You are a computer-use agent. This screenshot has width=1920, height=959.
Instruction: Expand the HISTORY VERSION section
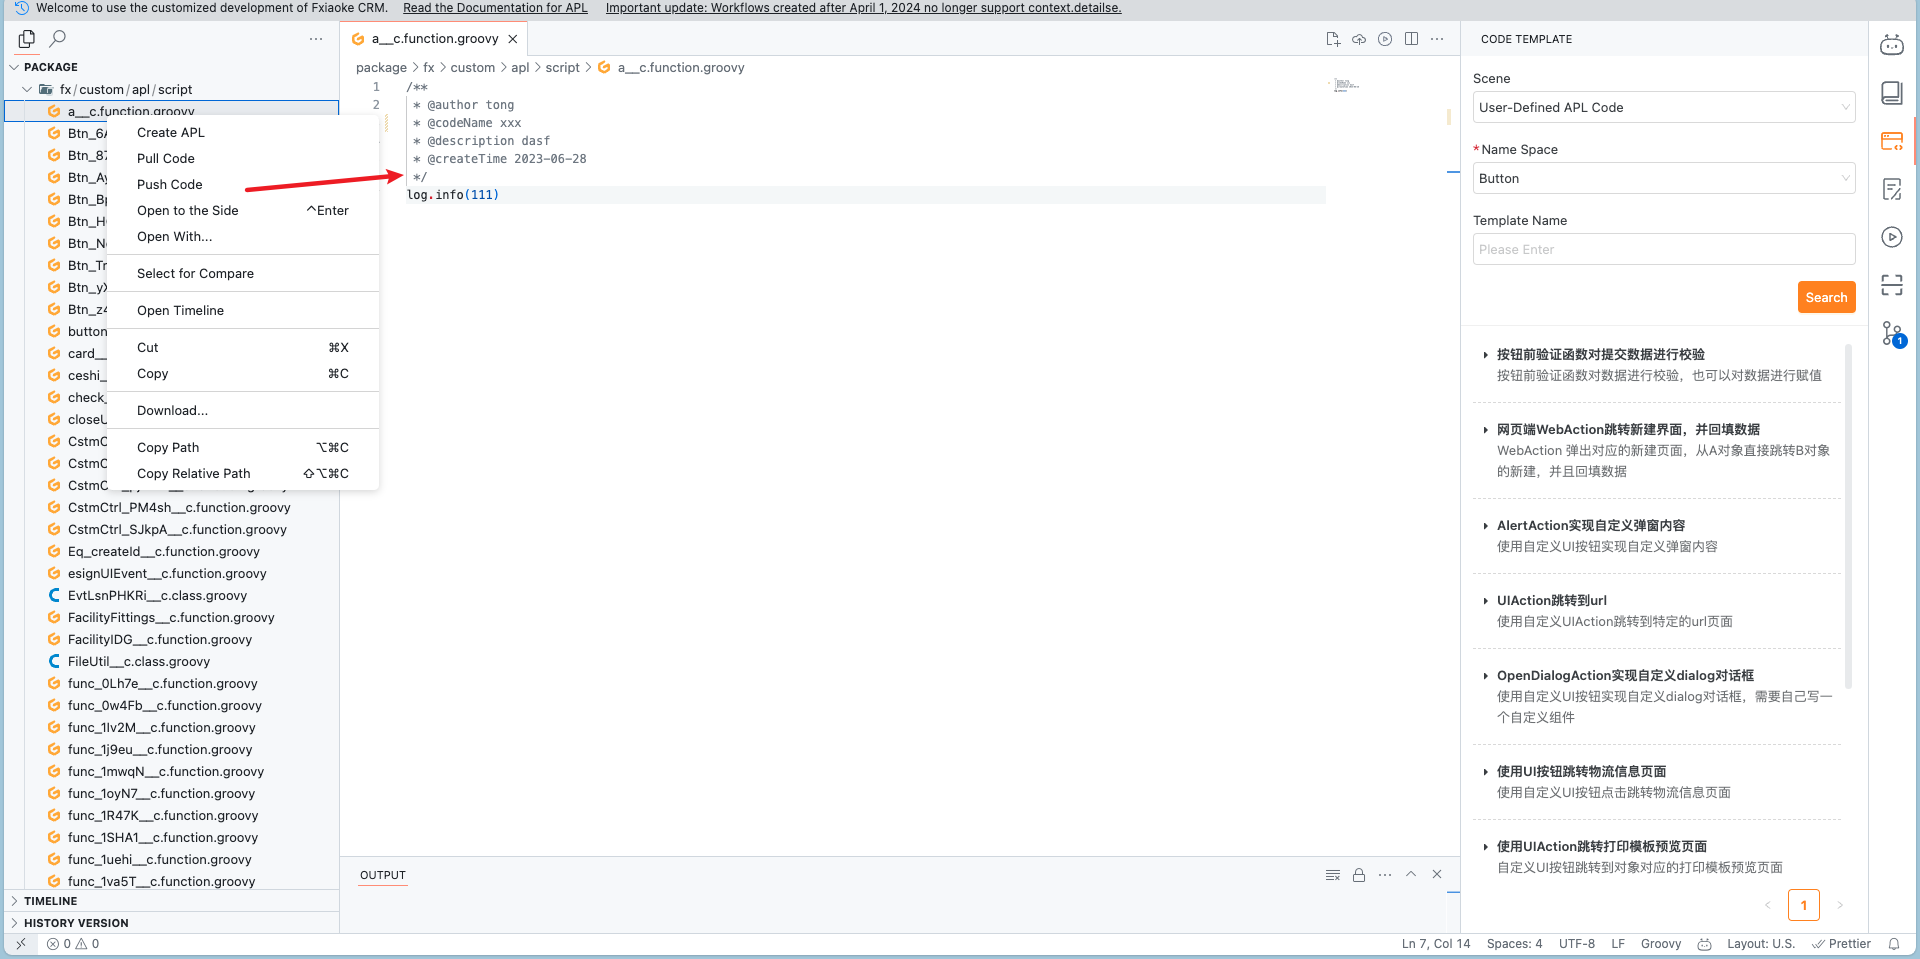click(x=76, y=923)
